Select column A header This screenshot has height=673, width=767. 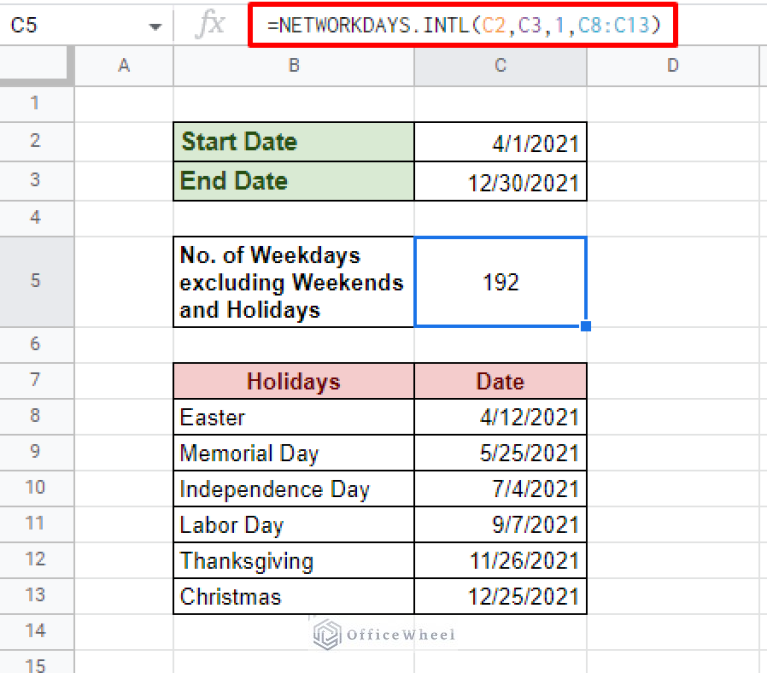[124, 66]
